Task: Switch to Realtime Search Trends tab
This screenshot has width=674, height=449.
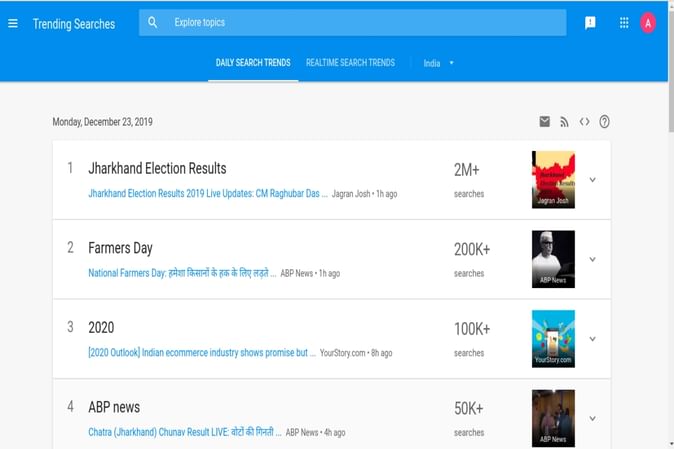Action: coord(350,63)
